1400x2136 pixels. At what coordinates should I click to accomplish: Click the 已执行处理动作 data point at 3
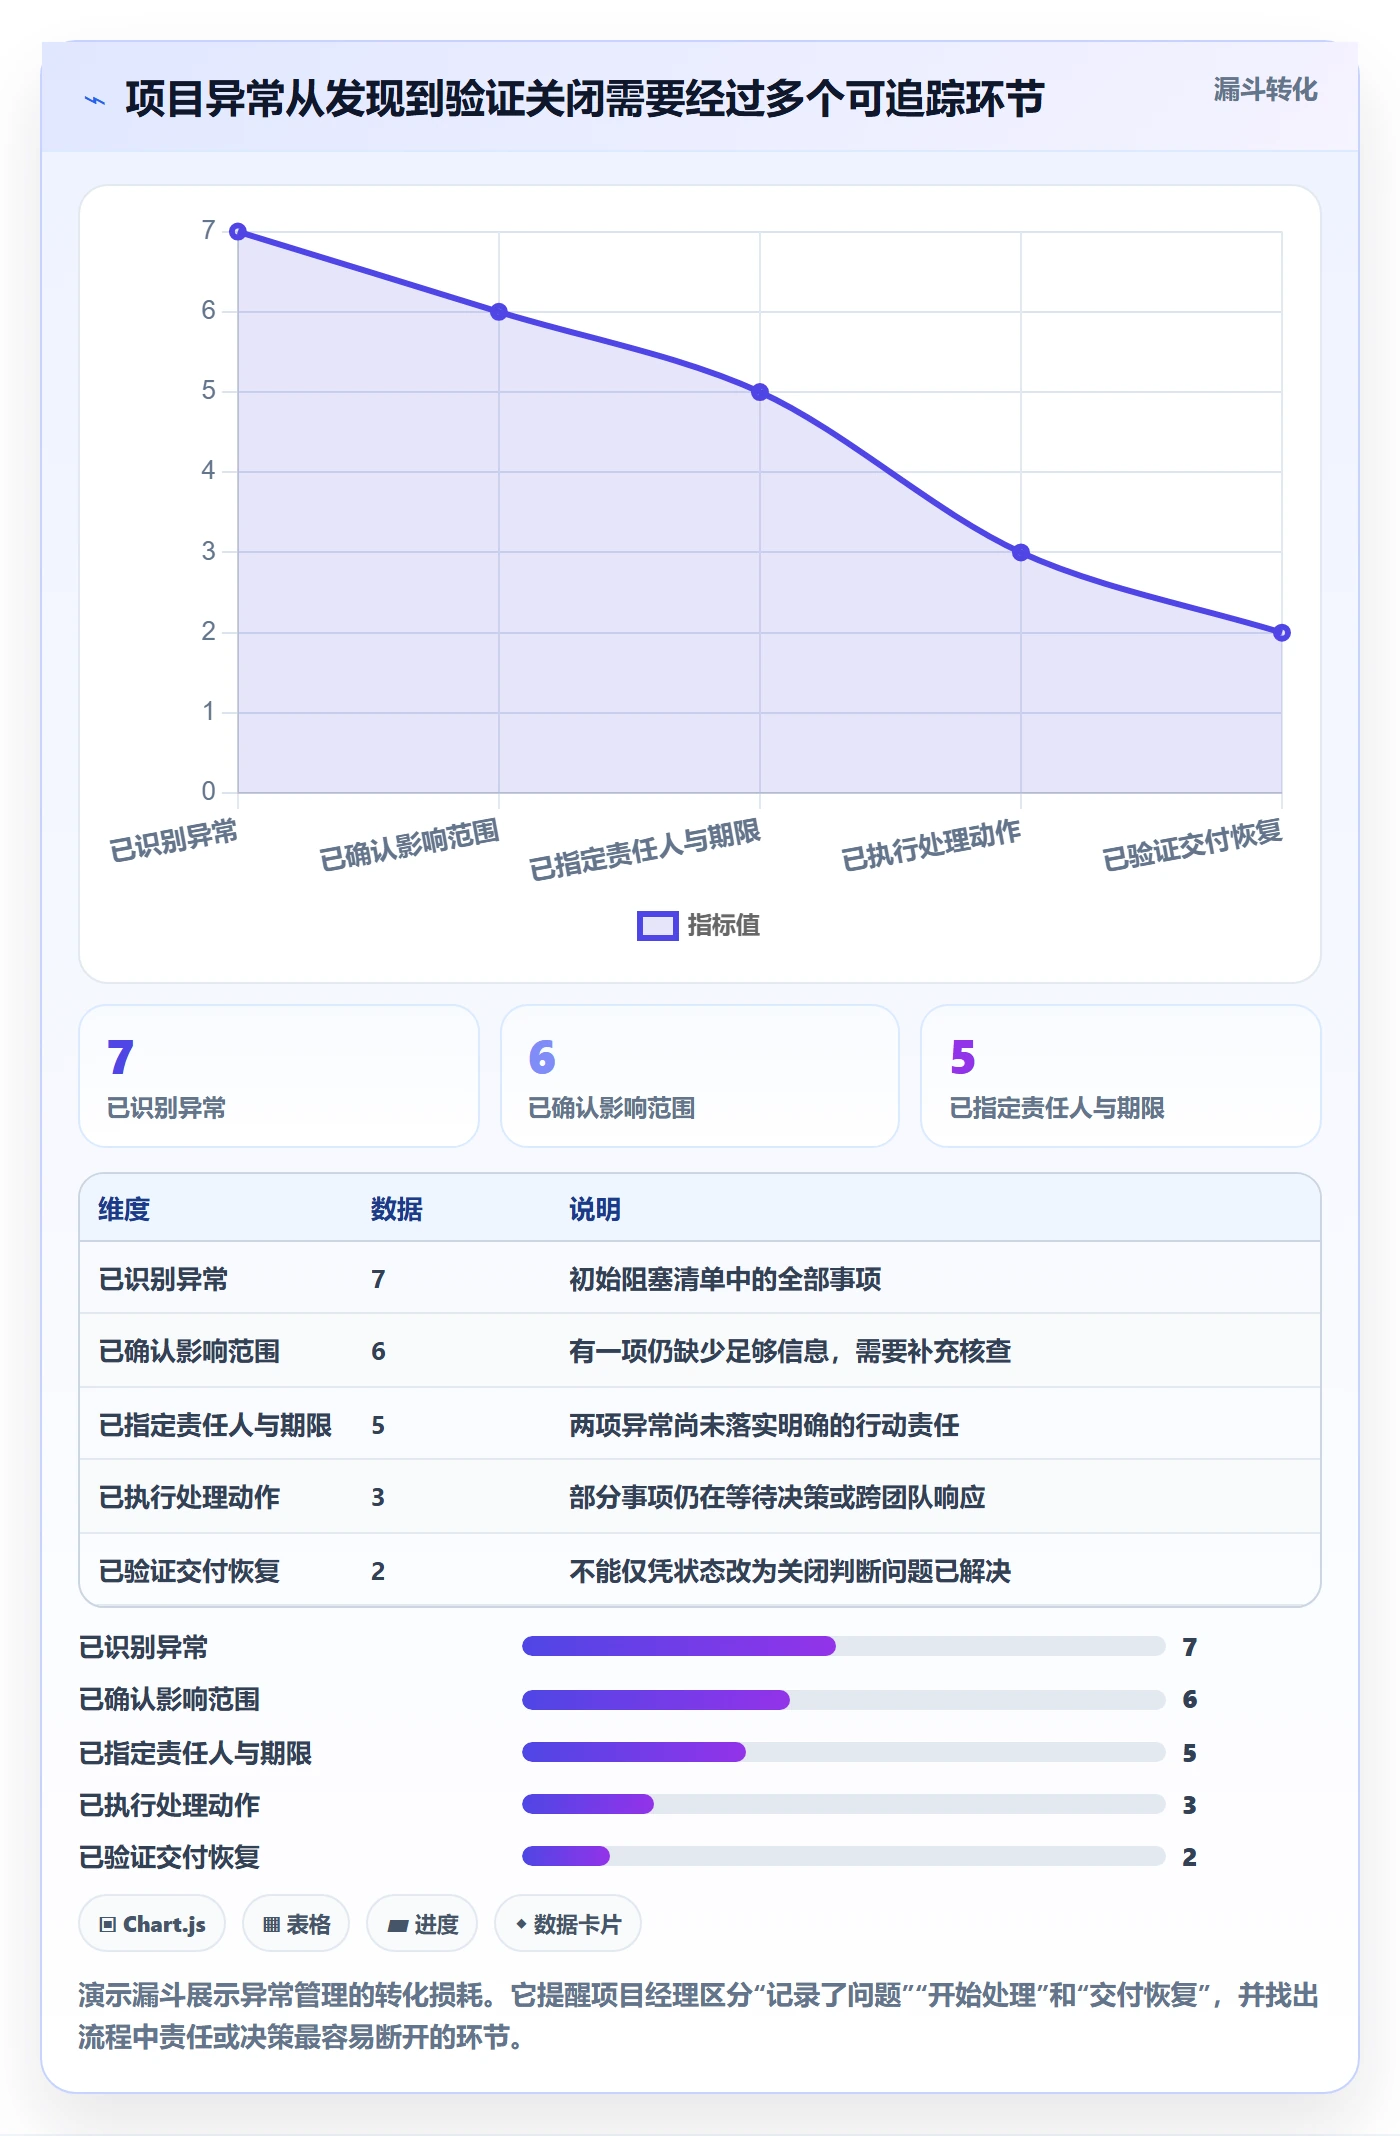pyautogui.click(x=1021, y=552)
